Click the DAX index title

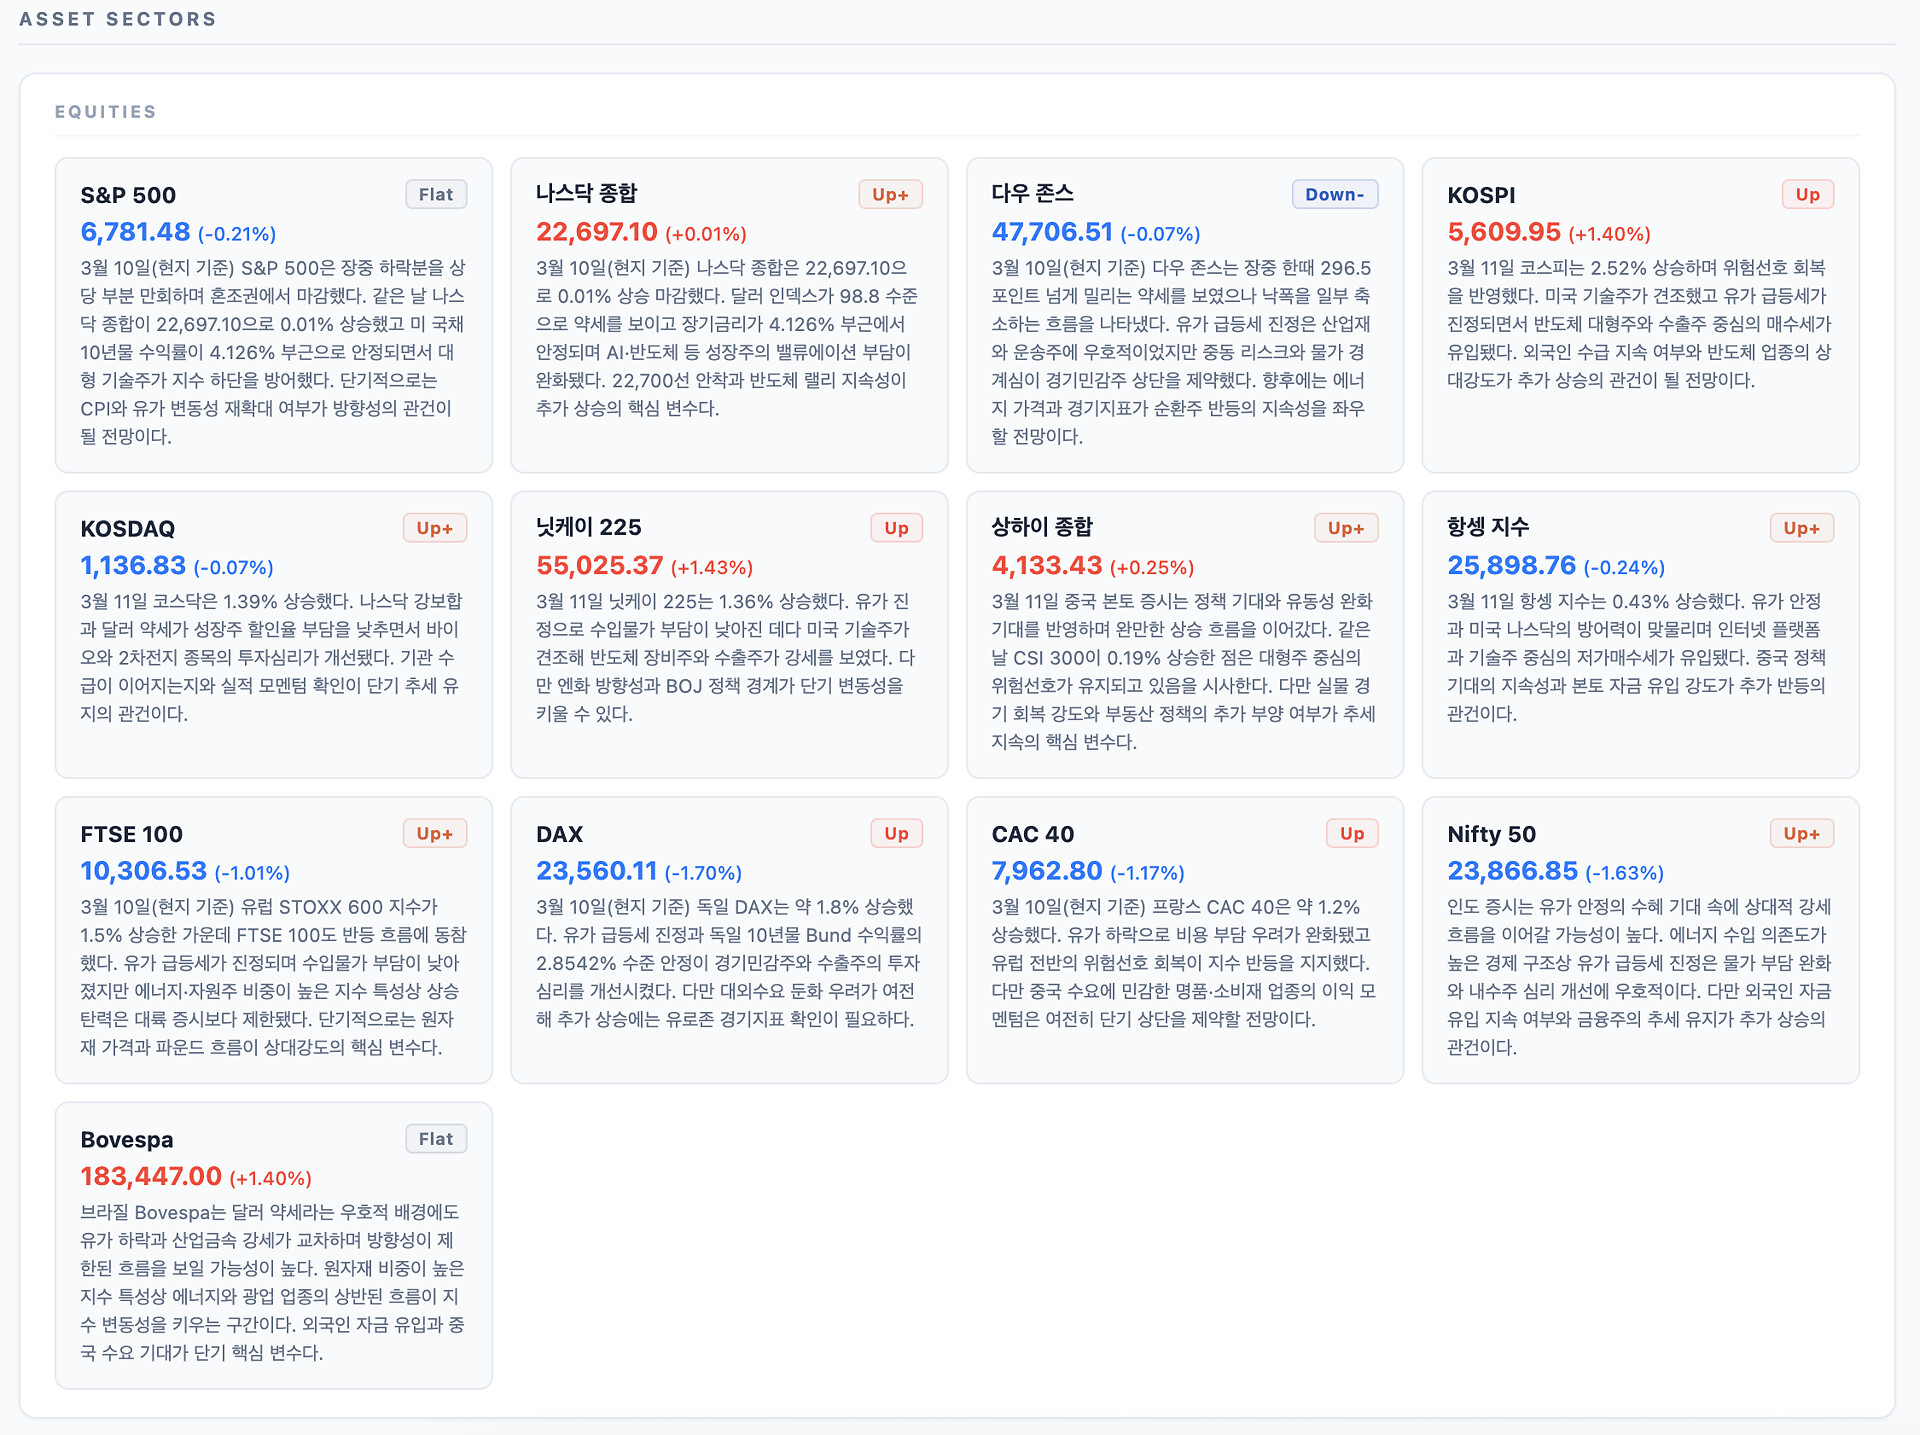559,834
